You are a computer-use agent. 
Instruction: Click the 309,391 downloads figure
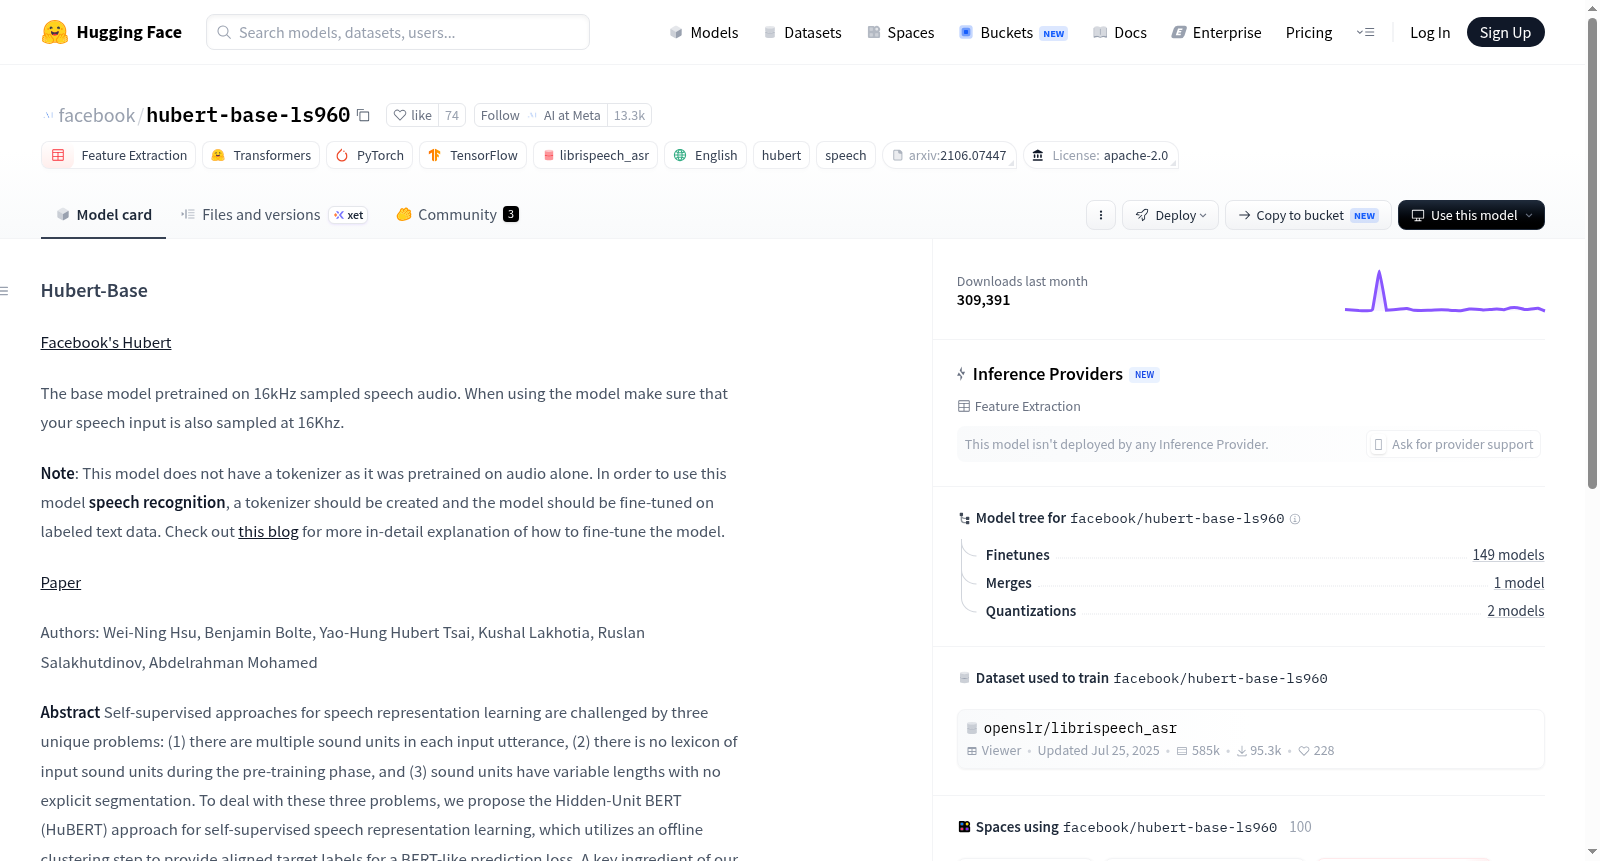(983, 300)
